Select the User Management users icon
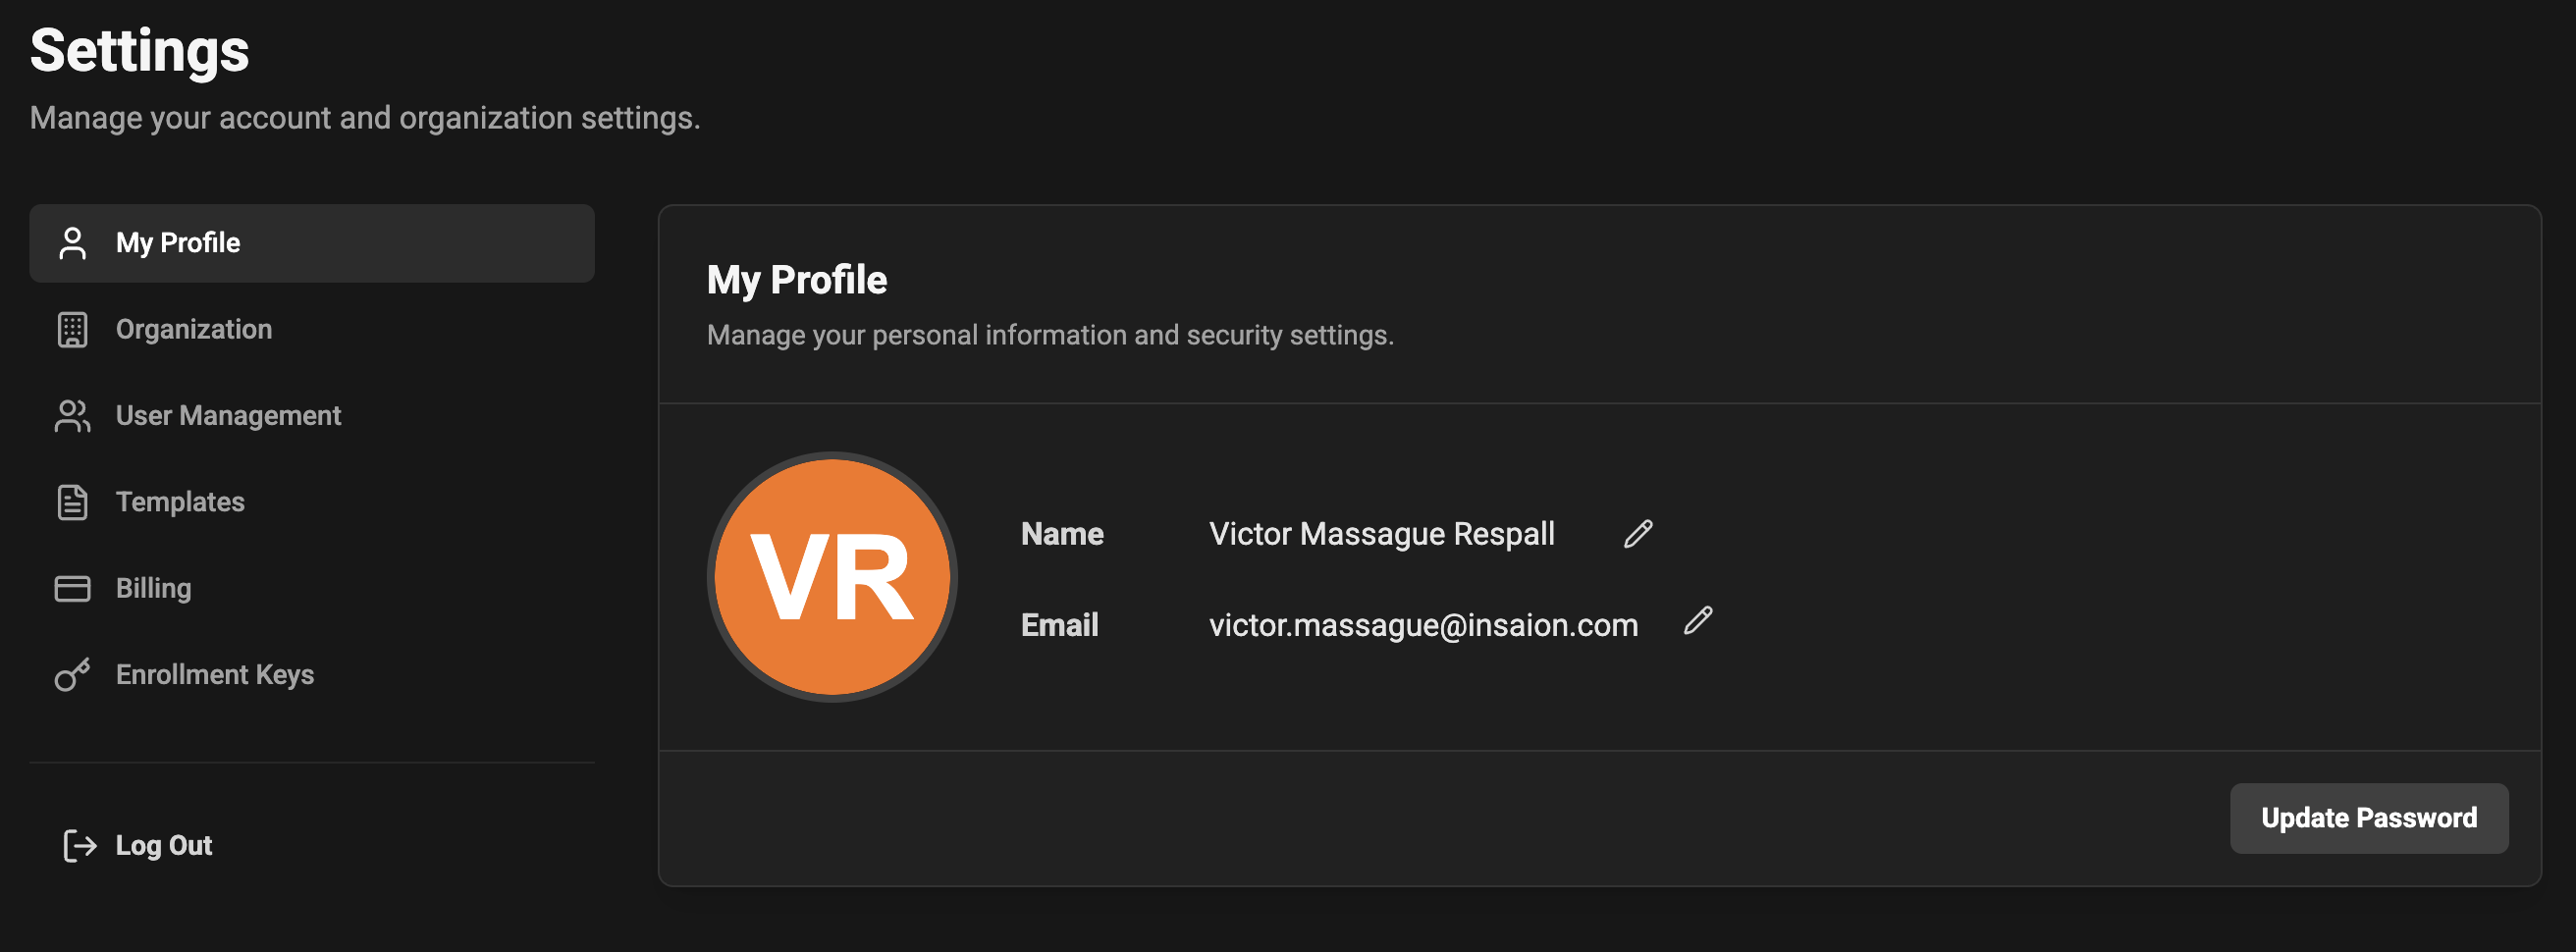 (72, 415)
